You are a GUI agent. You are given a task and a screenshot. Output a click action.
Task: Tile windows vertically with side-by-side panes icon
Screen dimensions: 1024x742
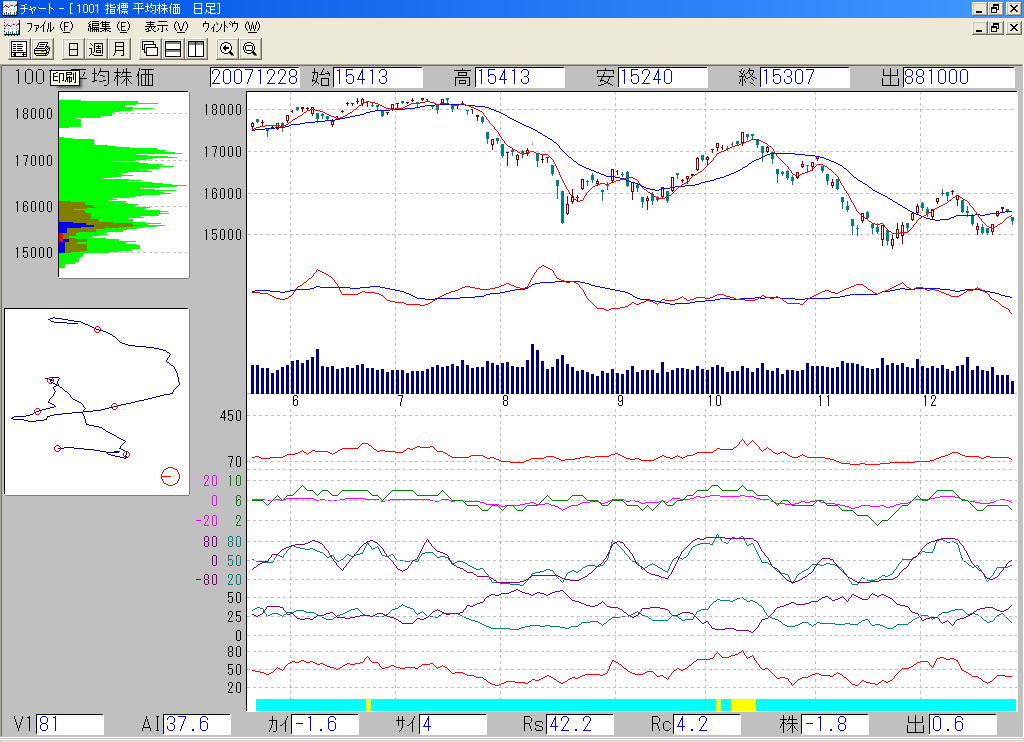pyautogui.click(x=196, y=49)
